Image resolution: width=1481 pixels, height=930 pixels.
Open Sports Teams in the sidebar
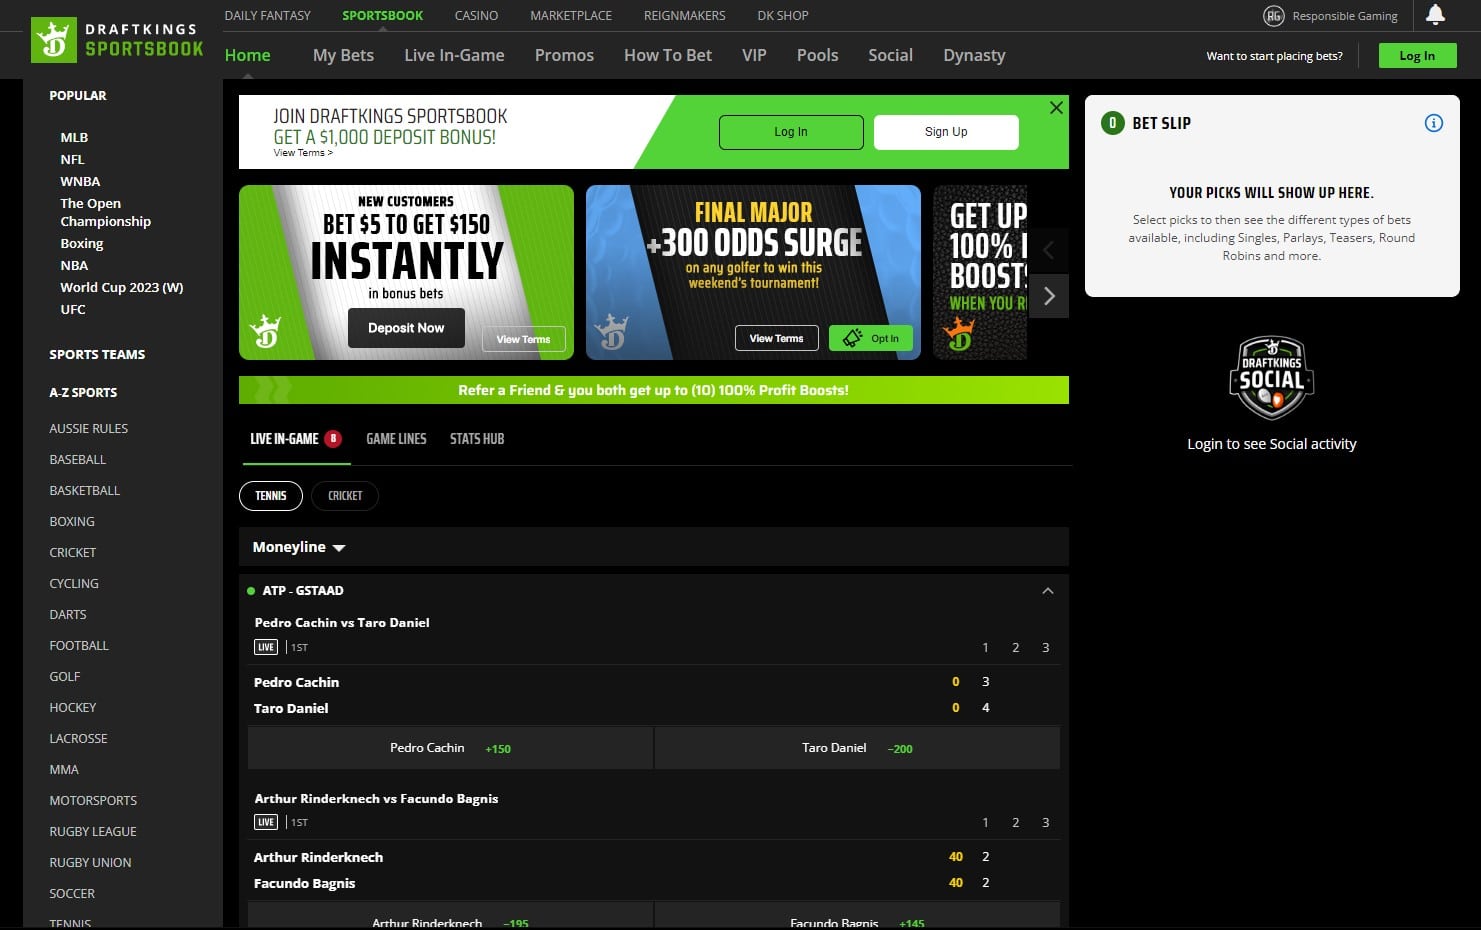(x=97, y=354)
